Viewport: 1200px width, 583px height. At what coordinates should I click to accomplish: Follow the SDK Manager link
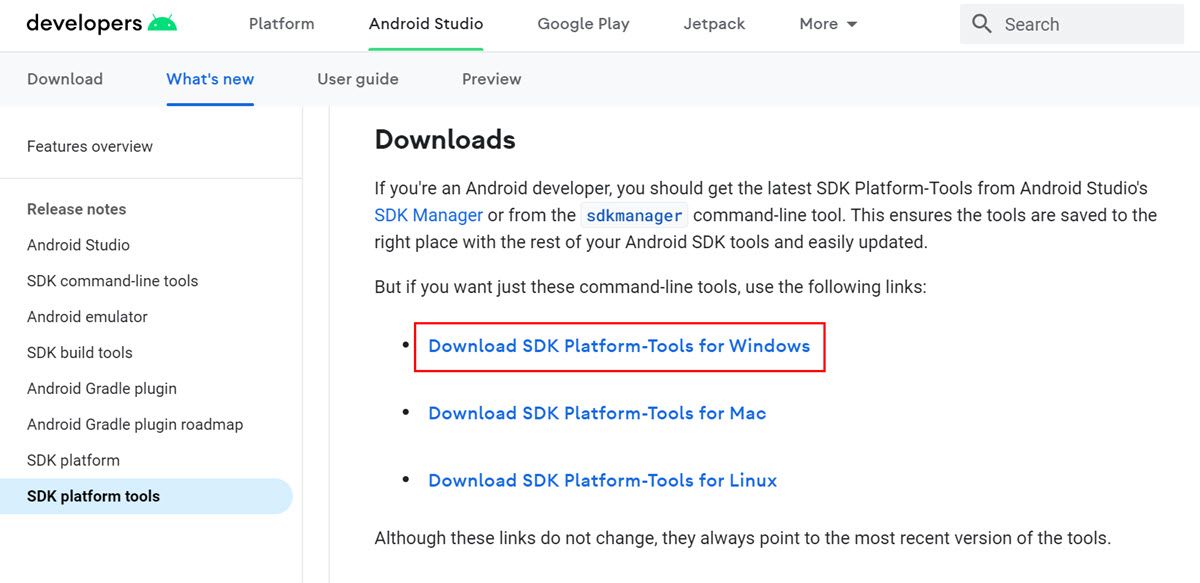pyautogui.click(x=428, y=215)
